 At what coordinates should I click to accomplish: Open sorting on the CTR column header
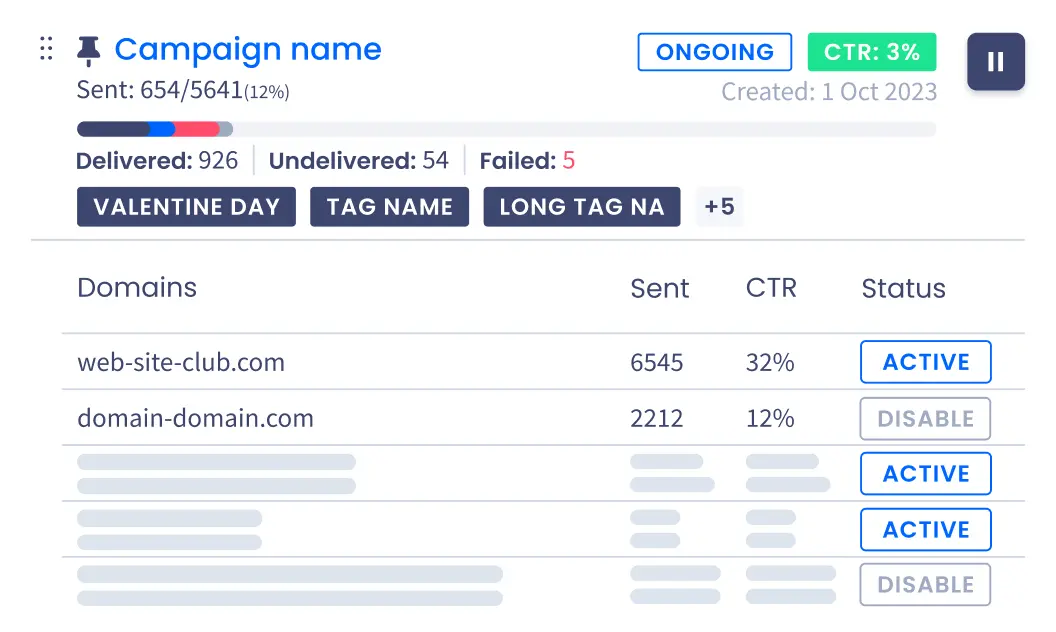pyautogui.click(x=770, y=289)
